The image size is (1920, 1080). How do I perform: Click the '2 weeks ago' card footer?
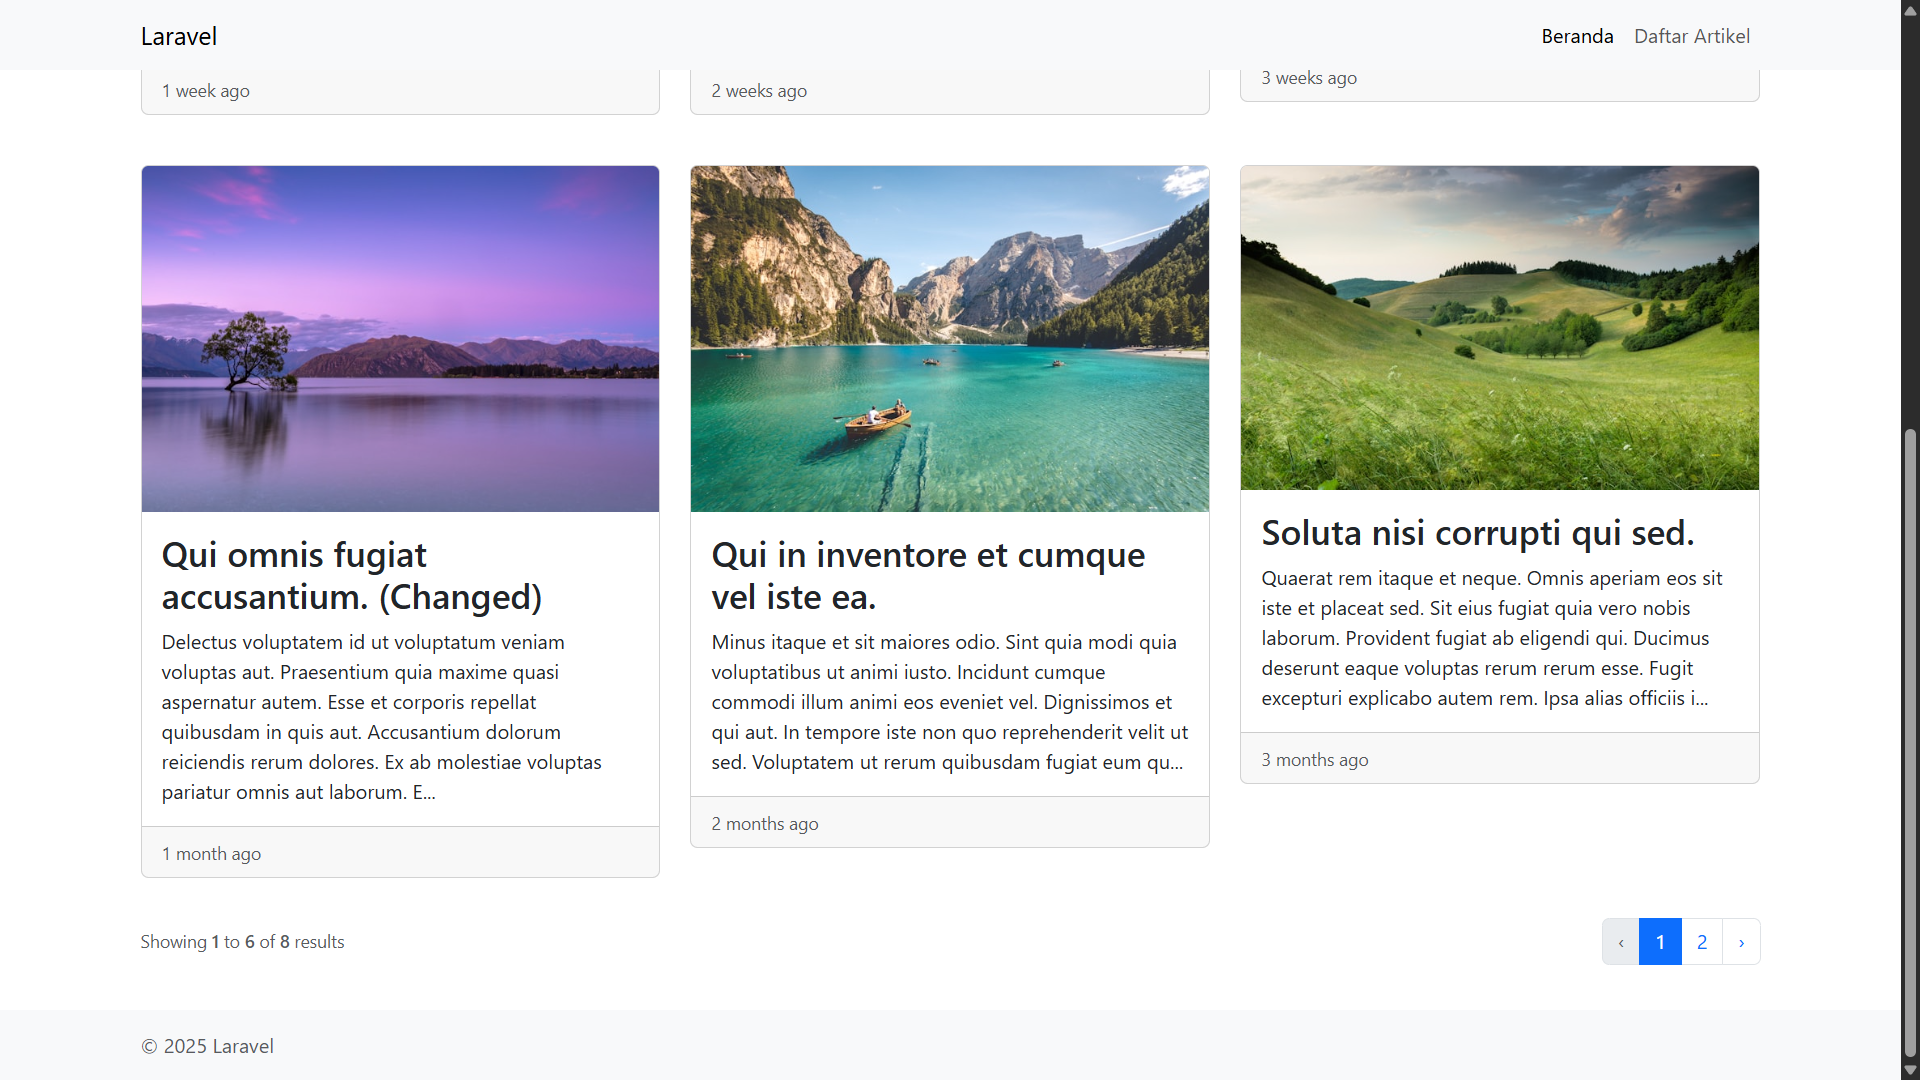[949, 91]
